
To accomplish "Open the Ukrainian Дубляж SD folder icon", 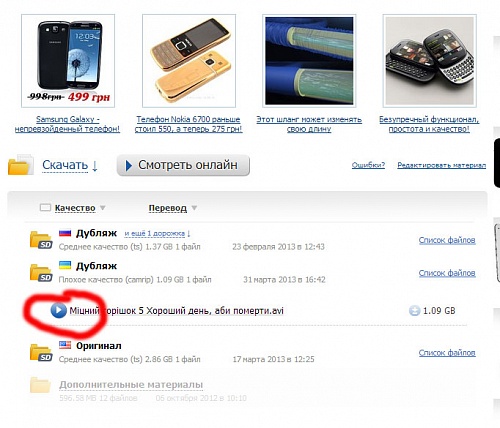I will tap(41, 273).
